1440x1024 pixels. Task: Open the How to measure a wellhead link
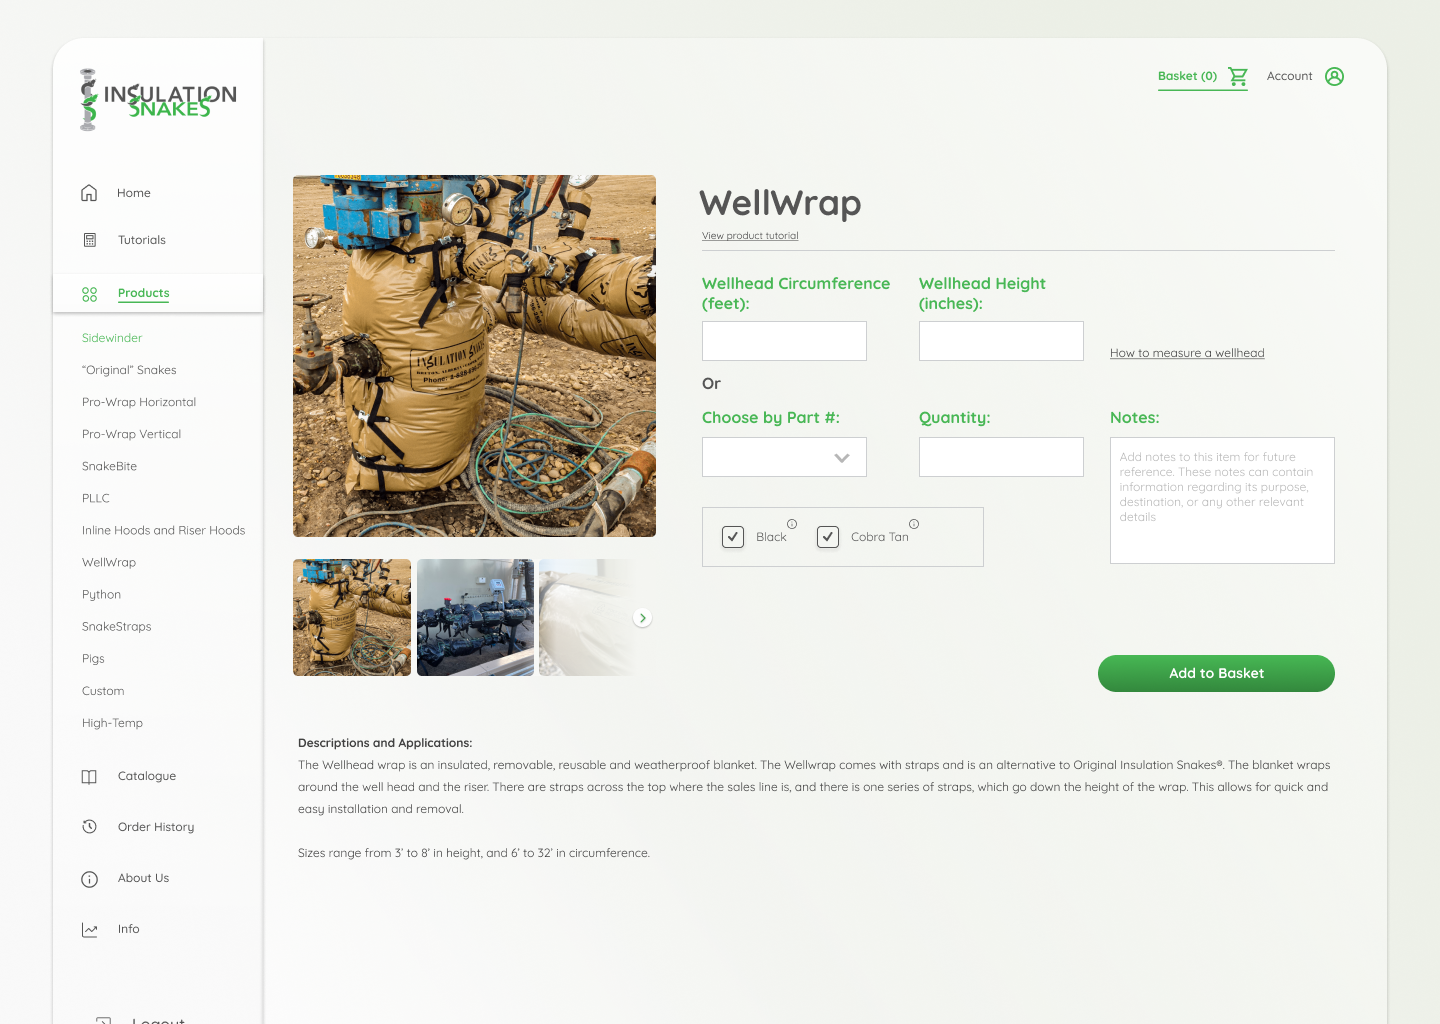click(x=1187, y=353)
